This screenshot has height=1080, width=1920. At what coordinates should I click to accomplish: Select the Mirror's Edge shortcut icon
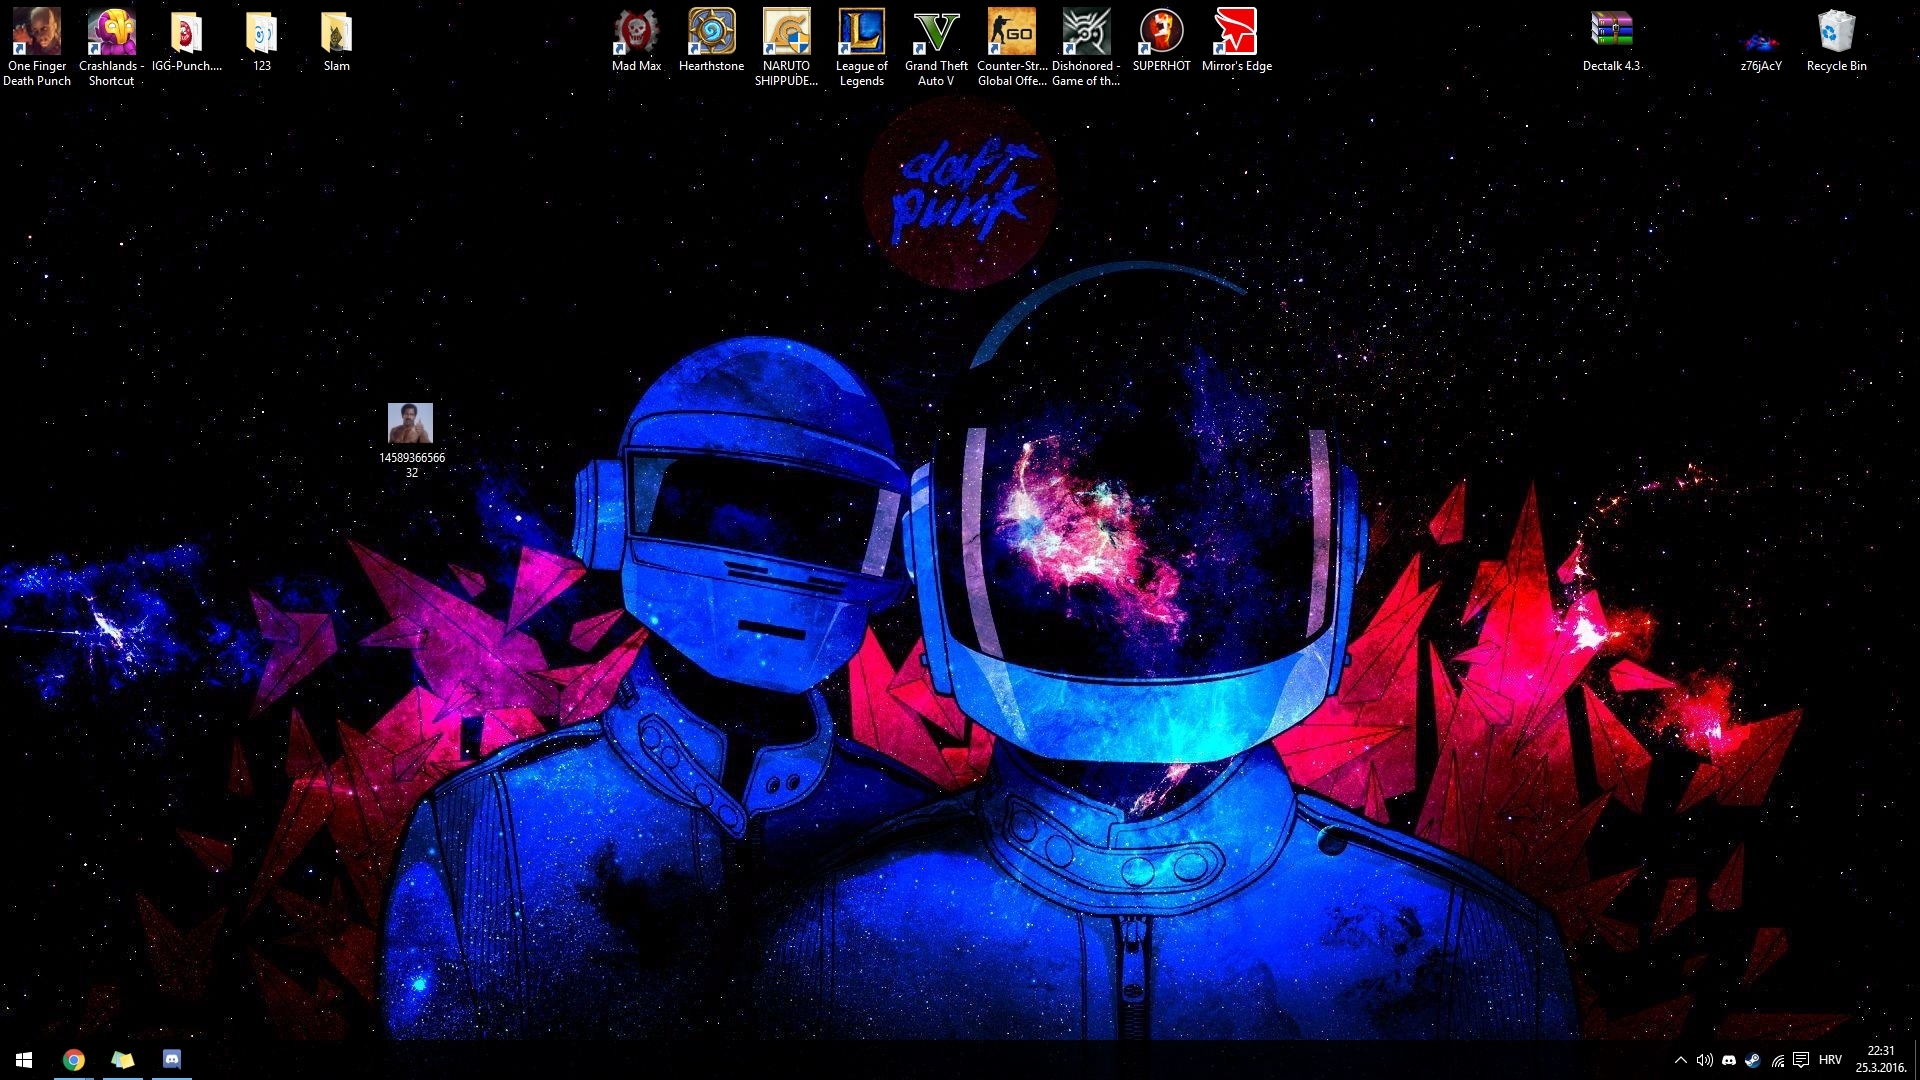coord(1237,40)
